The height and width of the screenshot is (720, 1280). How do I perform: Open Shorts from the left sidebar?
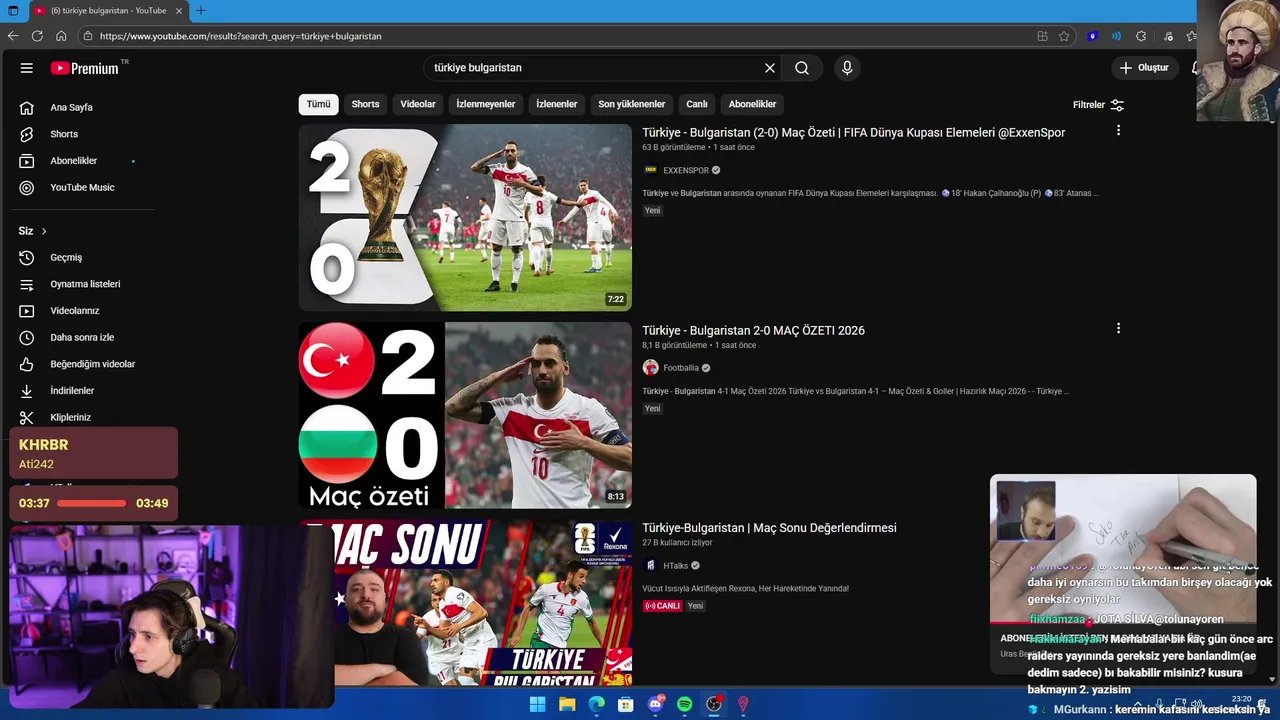click(64, 134)
